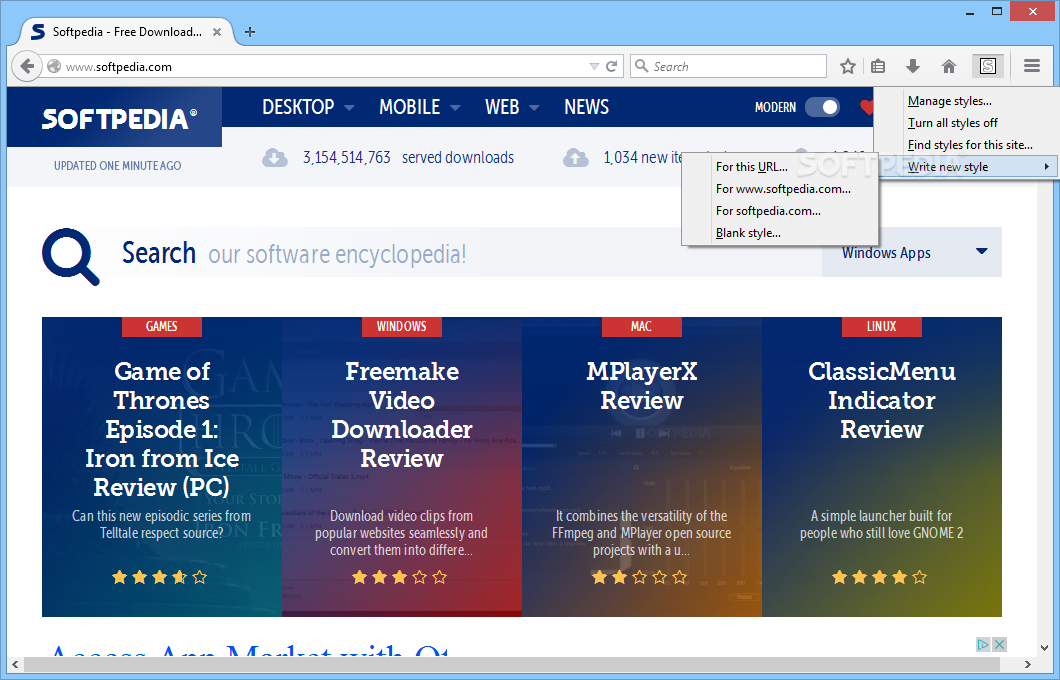Toggle the MODERN layout switch

(x=823, y=107)
